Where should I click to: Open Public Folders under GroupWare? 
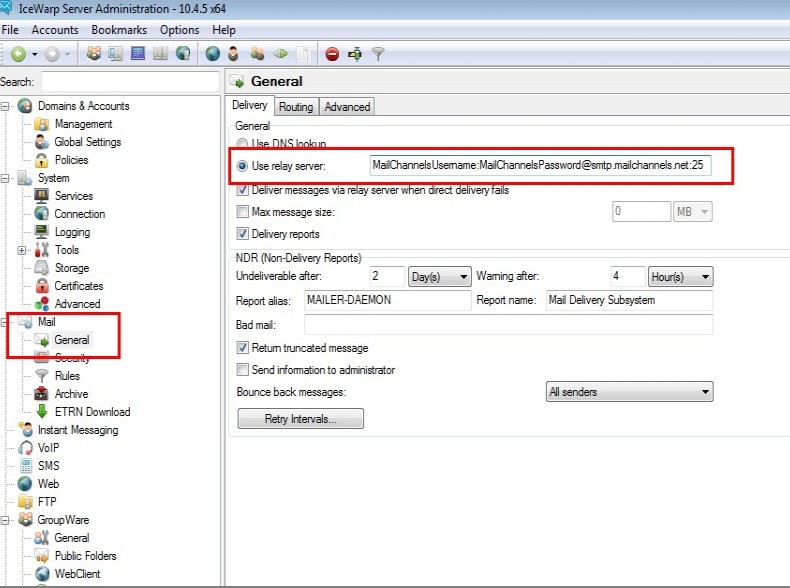tap(86, 556)
